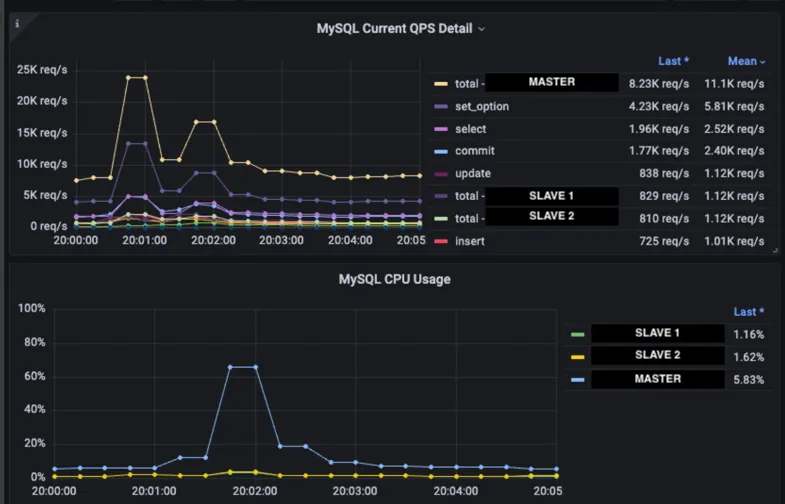The image size is (785, 504).
Task: Open the color picker for the QPS total SLAVE 2 green swatch
Action: point(441,219)
